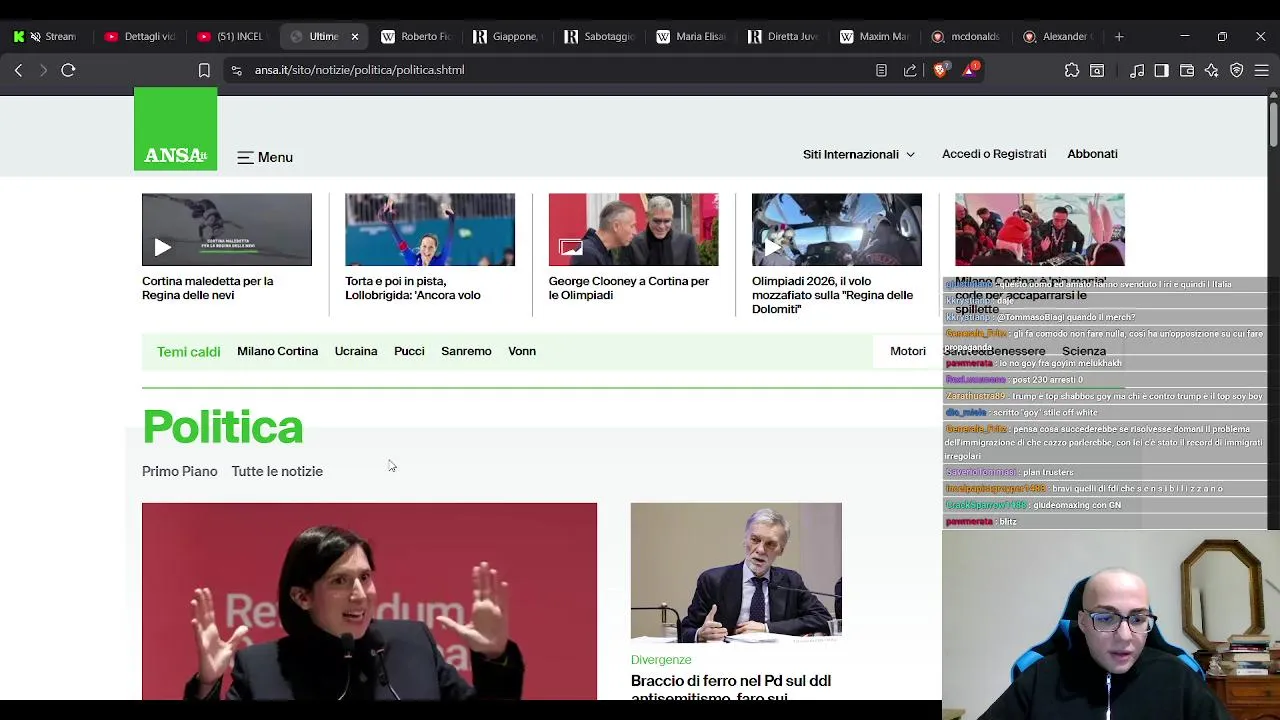Open the browser extensions puzzle icon
This screenshot has width=1280, height=720.
[1072, 70]
